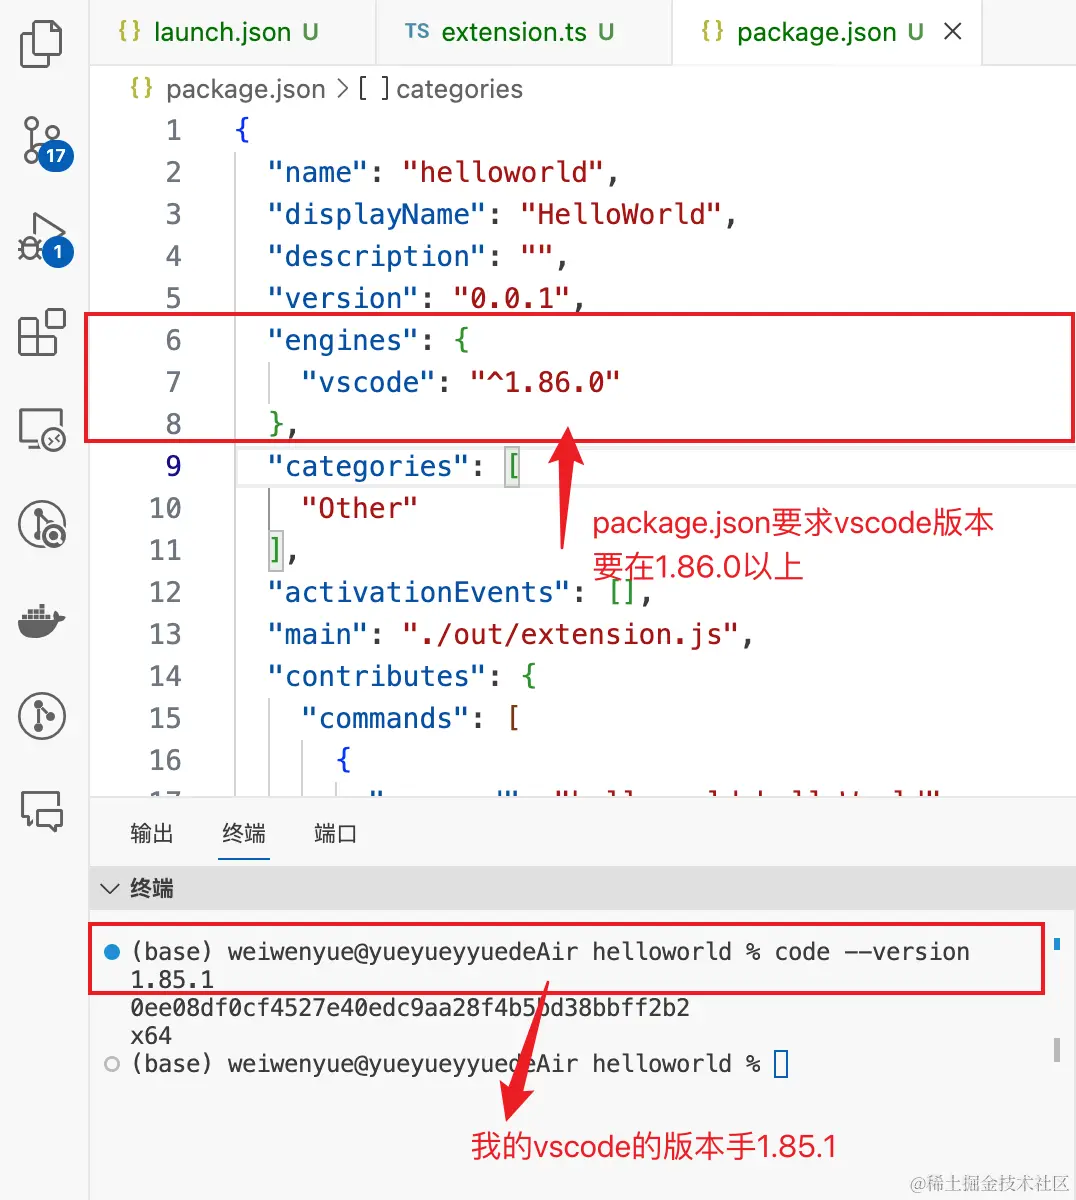Click the 1.85.1 version output in terminal
Screen dimensions: 1076x1200
[x=172, y=980]
